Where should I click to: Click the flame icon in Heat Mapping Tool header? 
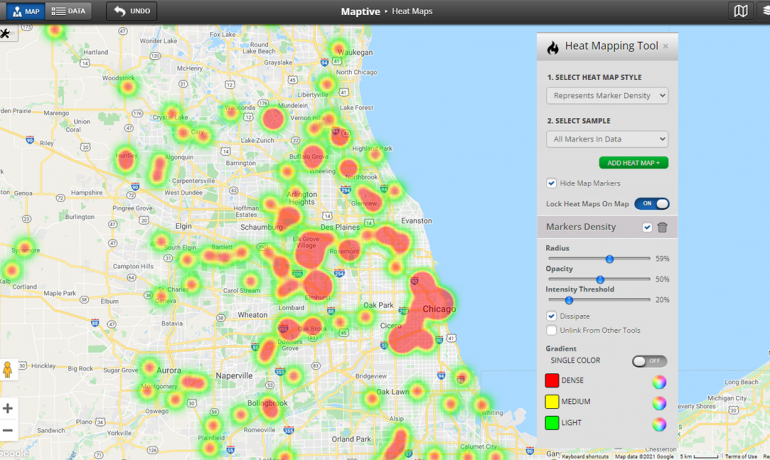click(553, 48)
